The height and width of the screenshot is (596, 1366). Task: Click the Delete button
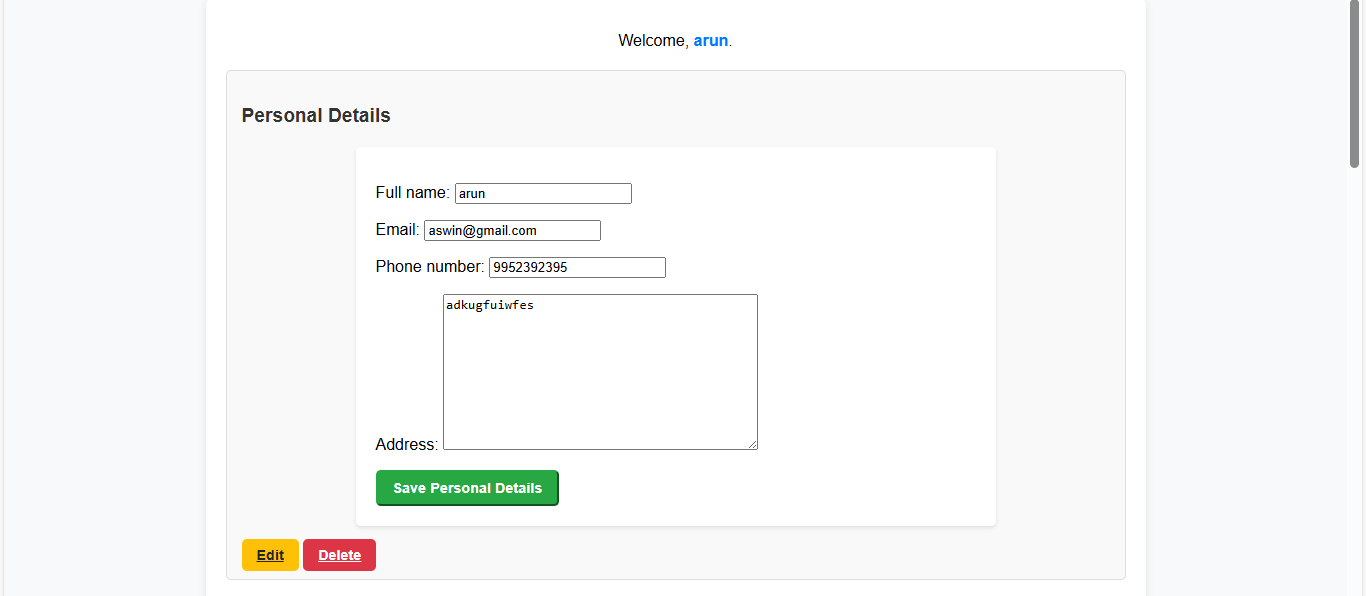(x=339, y=554)
